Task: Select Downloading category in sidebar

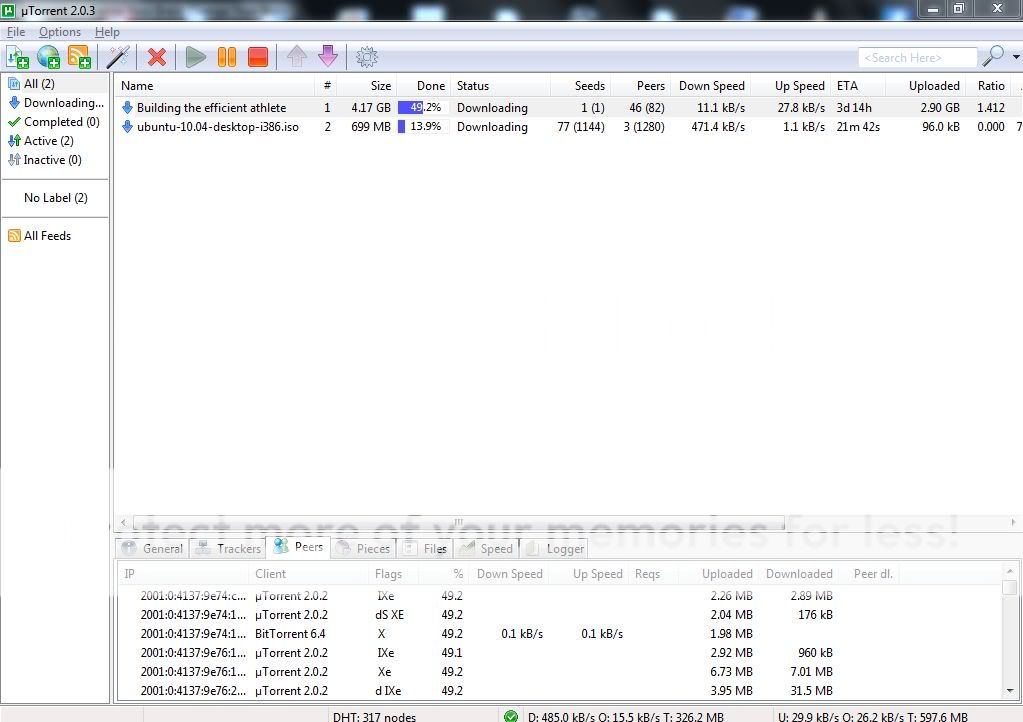Action: tap(55, 103)
